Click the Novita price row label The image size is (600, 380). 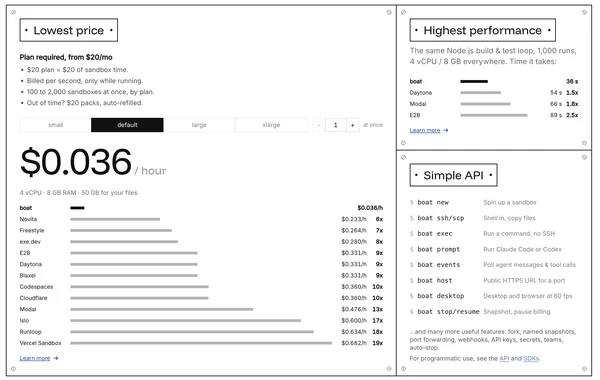click(28, 219)
